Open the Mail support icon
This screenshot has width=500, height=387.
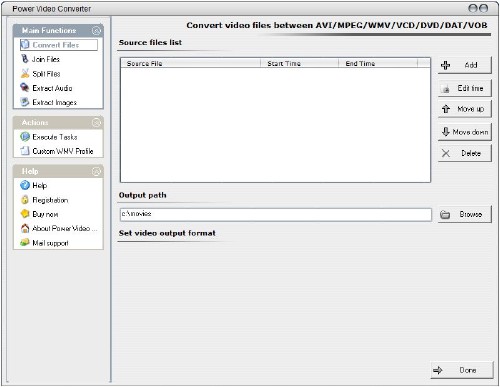coord(25,242)
